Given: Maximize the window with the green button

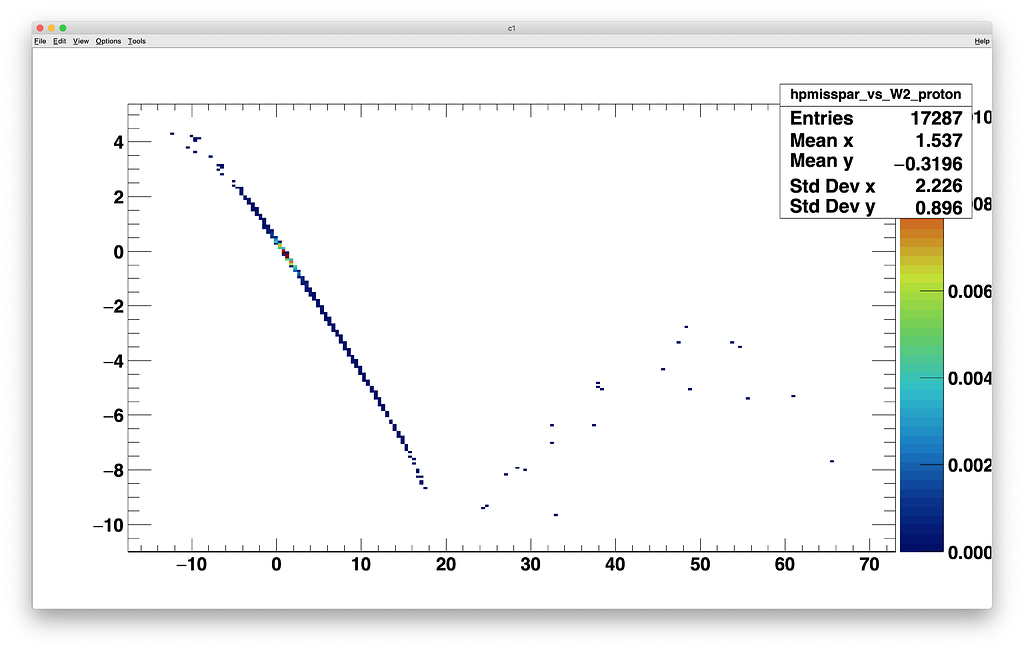Looking at the screenshot, I should [x=64, y=28].
